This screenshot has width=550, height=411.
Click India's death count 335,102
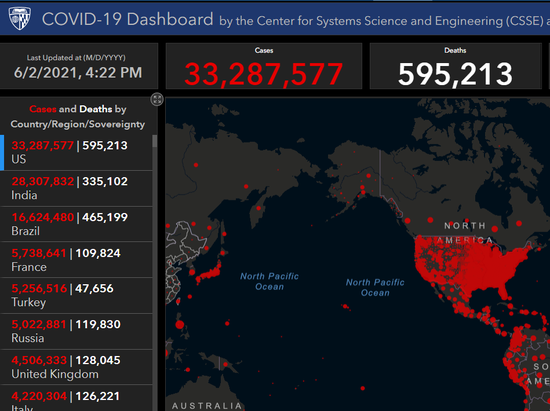click(105, 181)
